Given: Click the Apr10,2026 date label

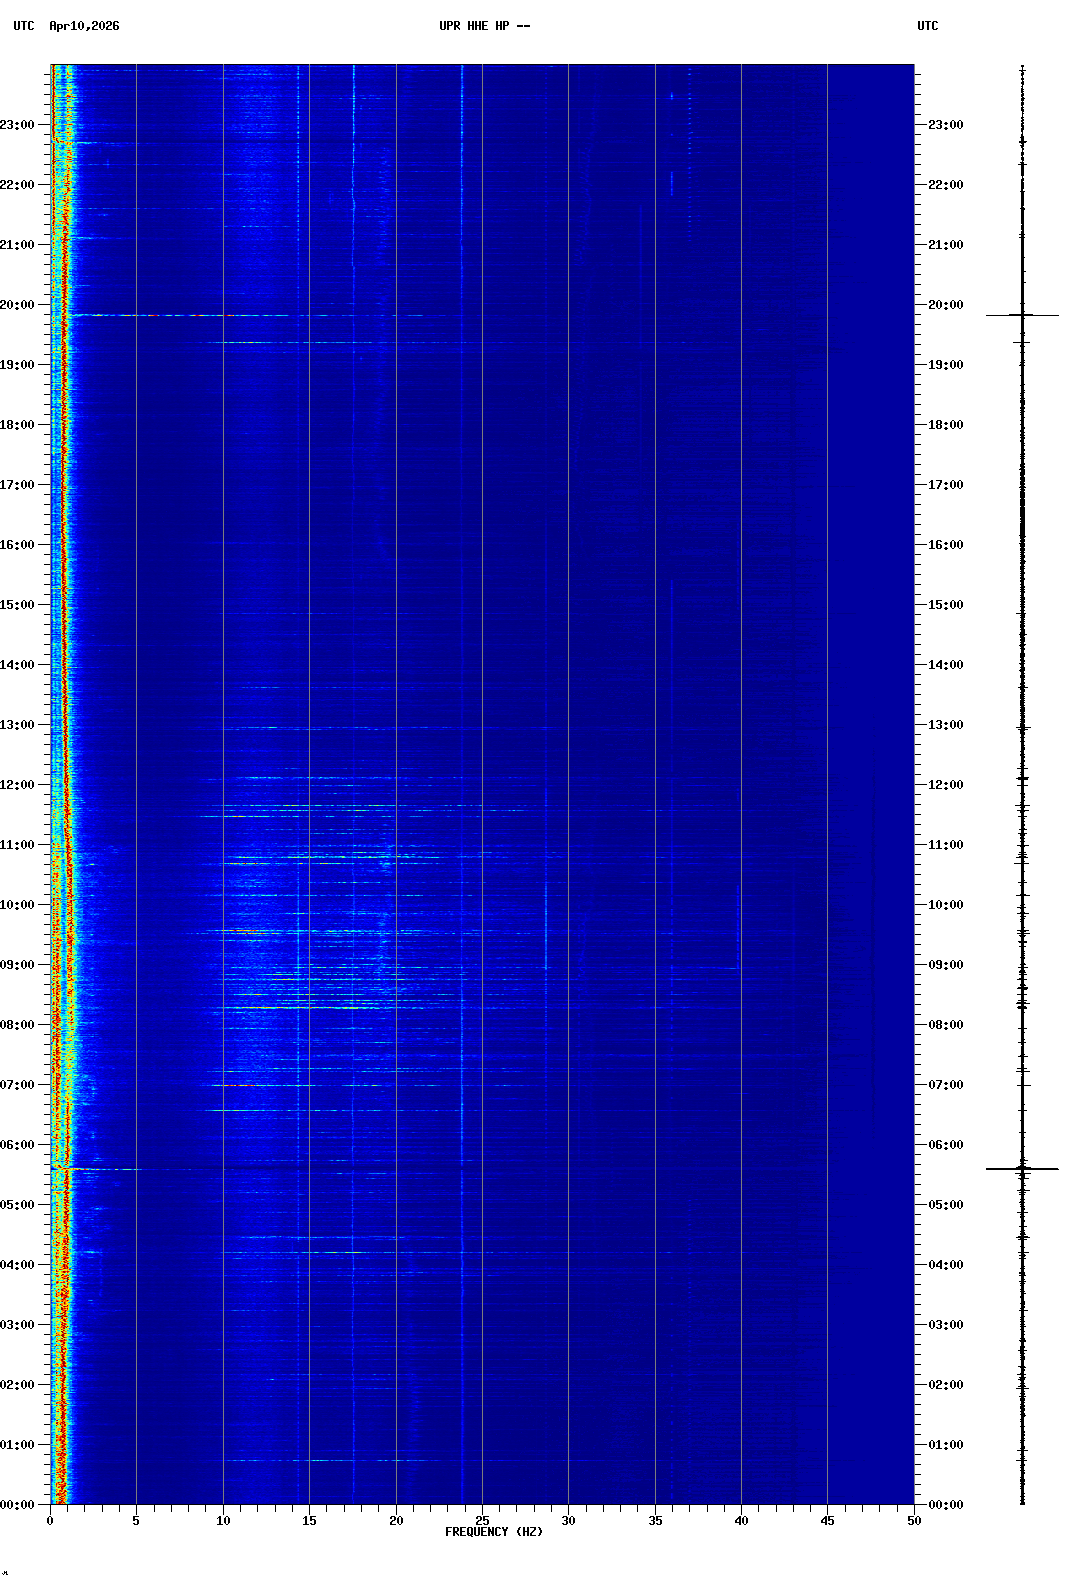Looking at the screenshot, I should pyautogui.click(x=84, y=26).
